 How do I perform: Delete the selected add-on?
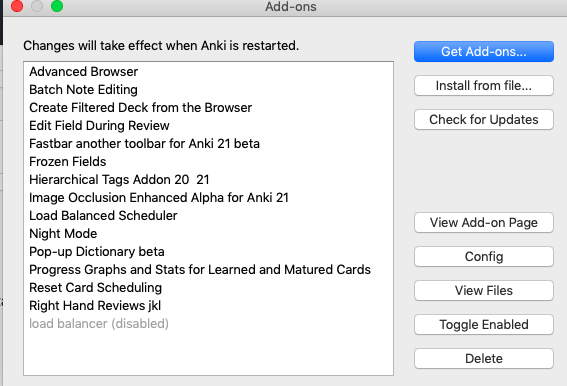tap(483, 359)
